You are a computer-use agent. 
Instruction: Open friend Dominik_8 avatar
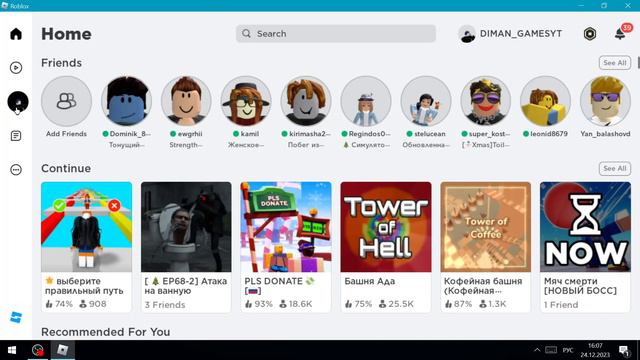pos(126,101)
